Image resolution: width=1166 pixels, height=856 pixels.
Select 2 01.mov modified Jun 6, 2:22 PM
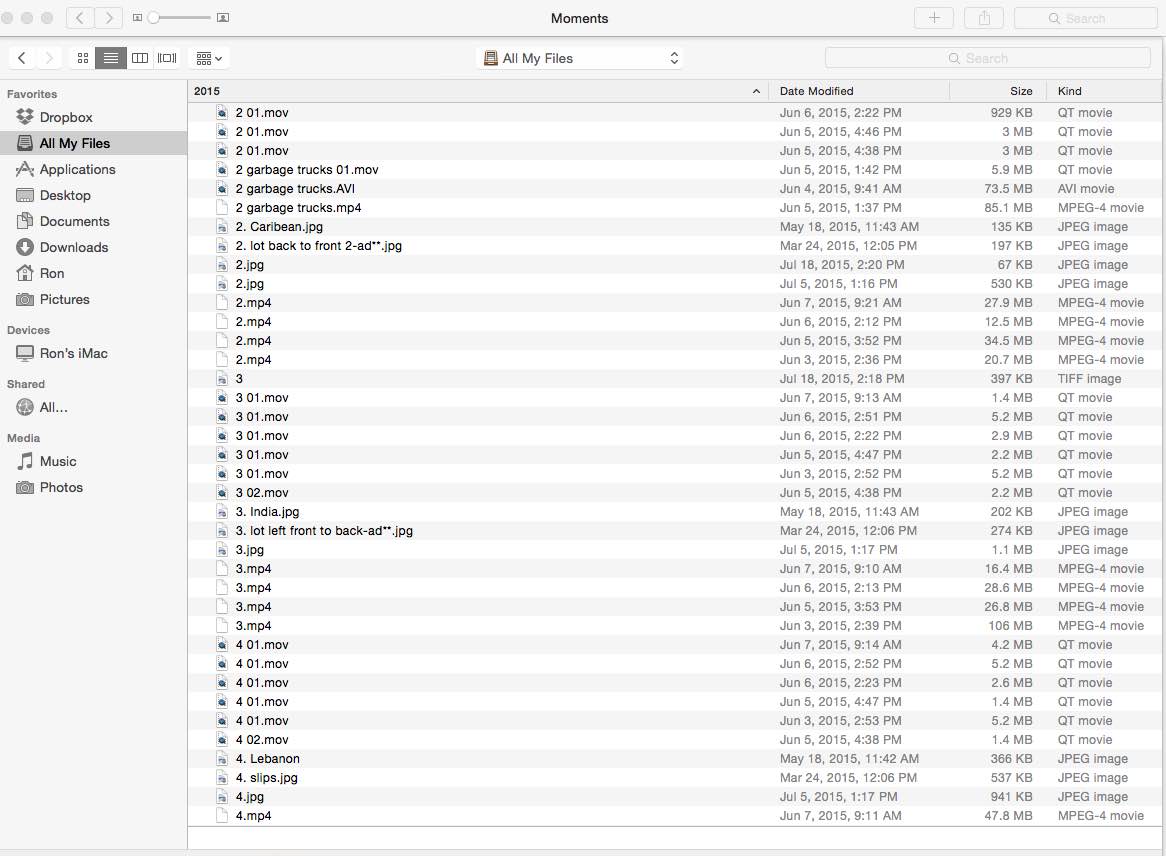(x=674, y=113)
